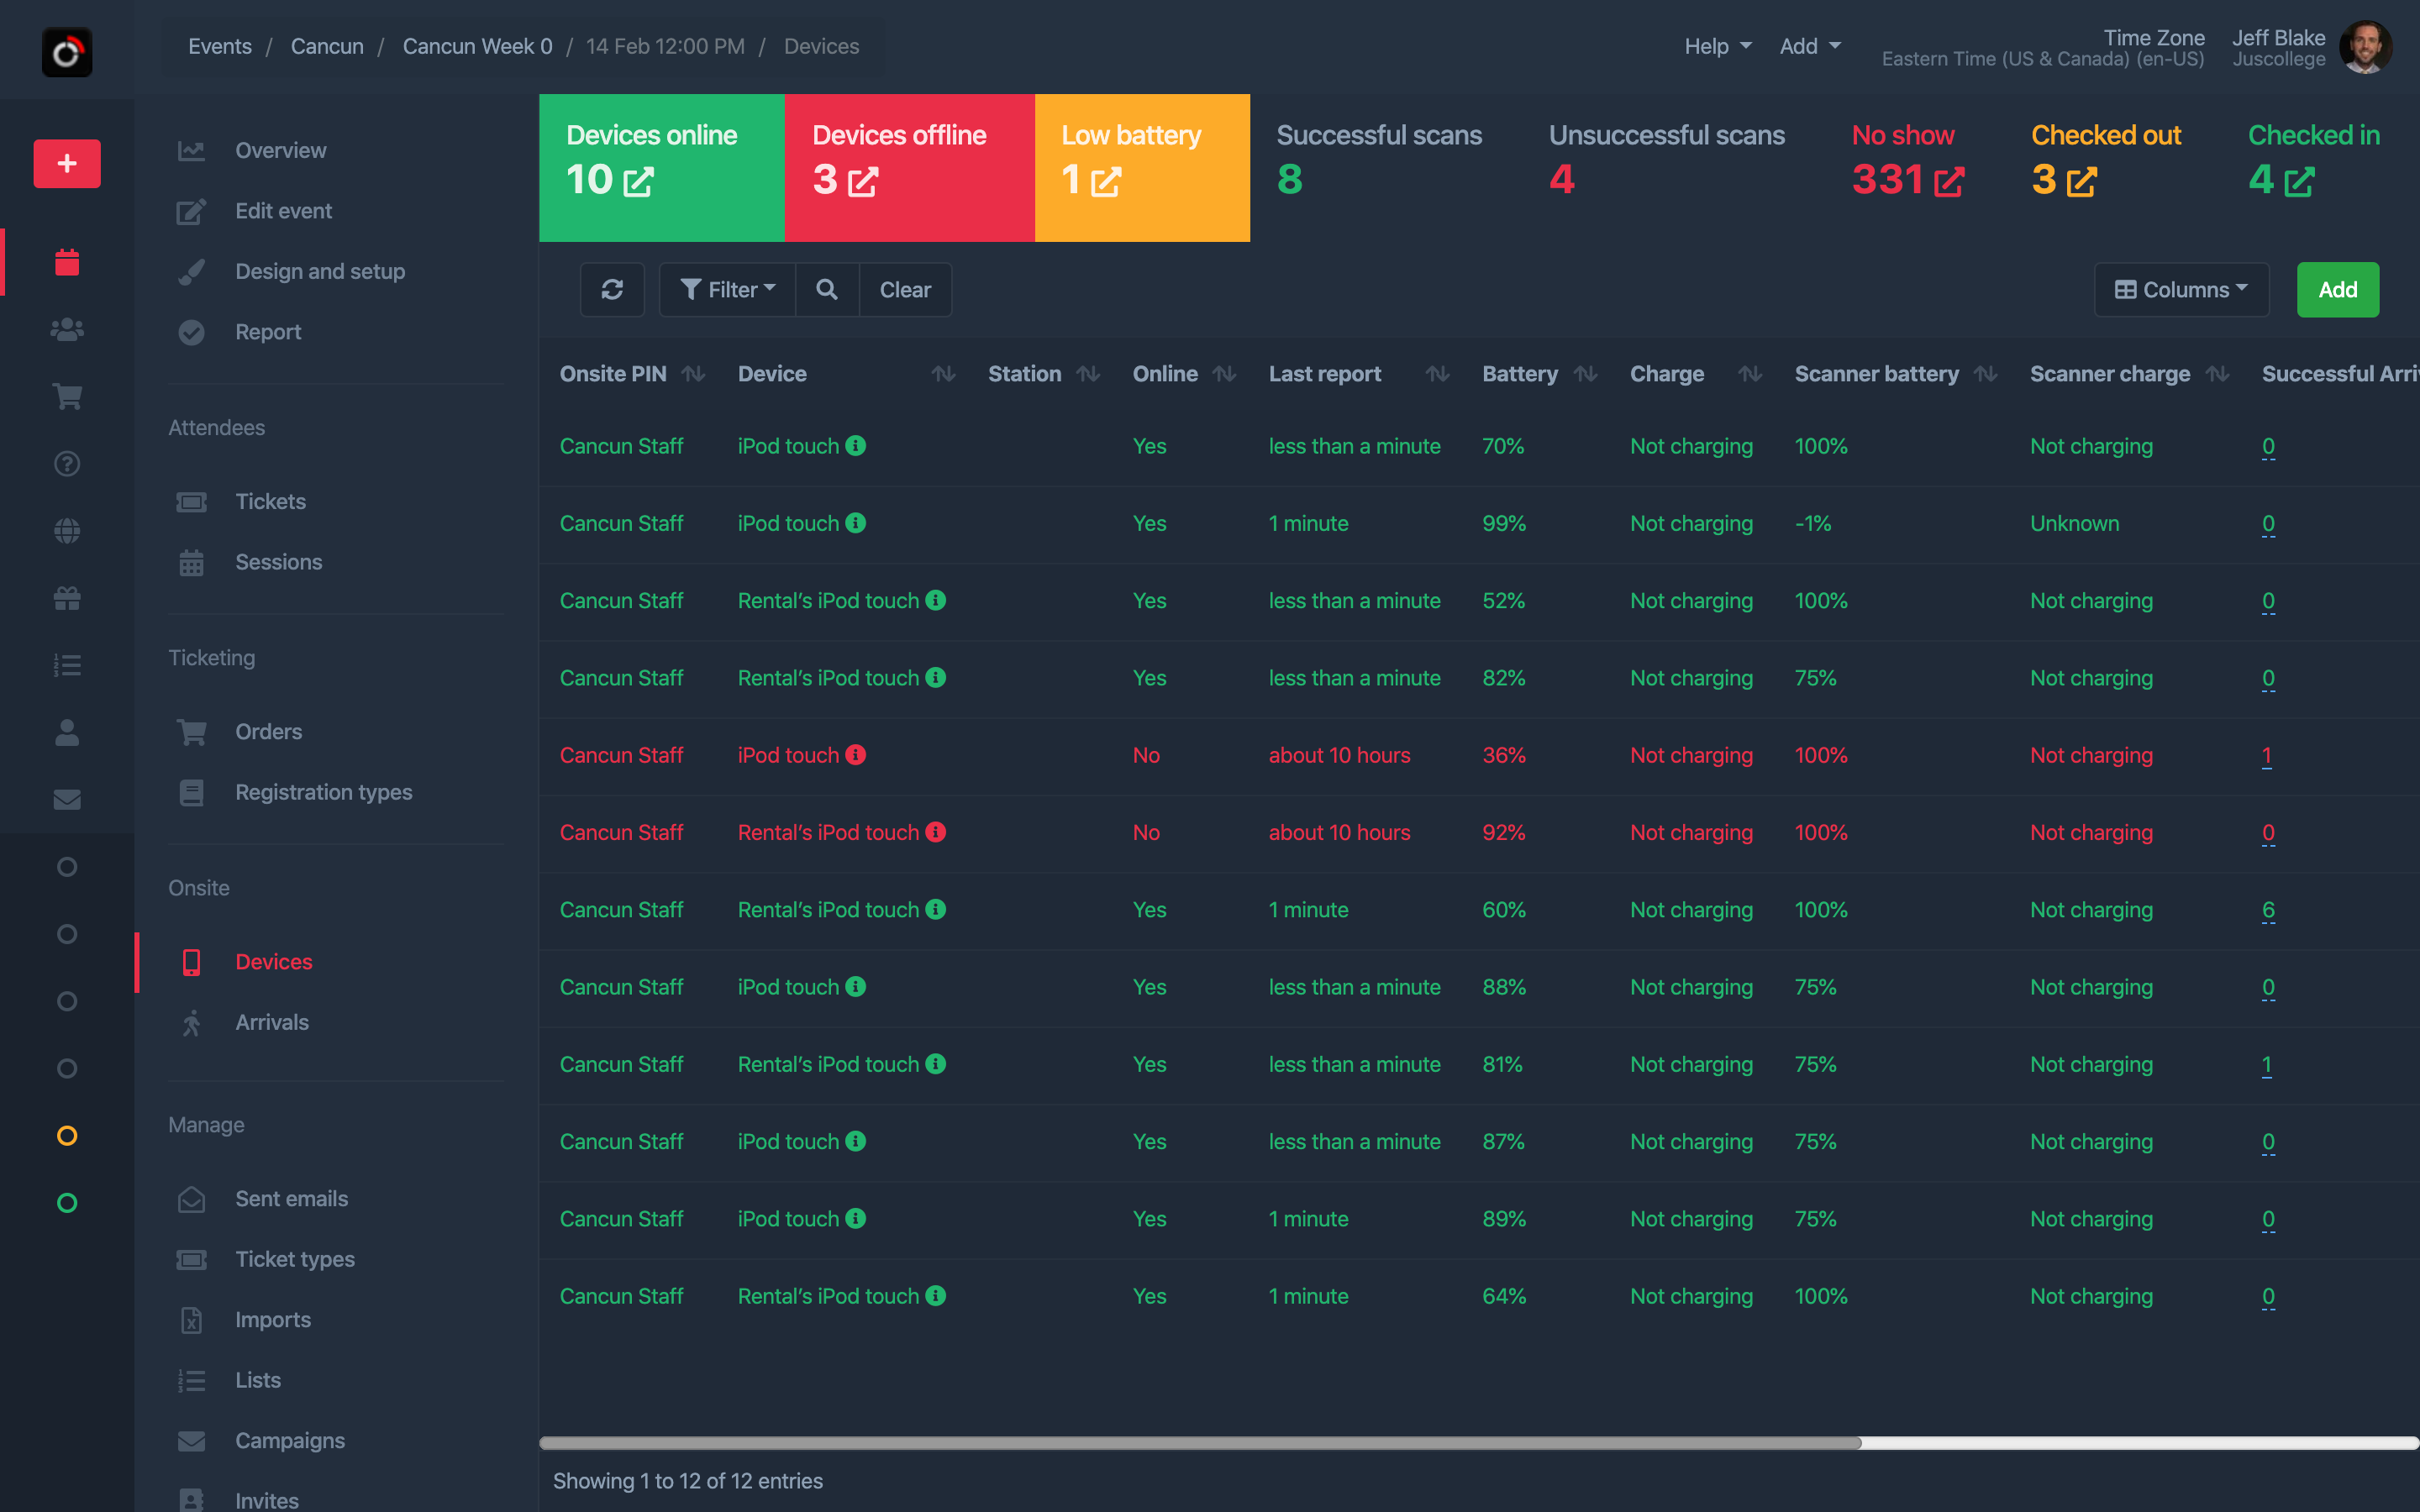
Task: Click the No show external link icon
Action: click(1948, 180)
